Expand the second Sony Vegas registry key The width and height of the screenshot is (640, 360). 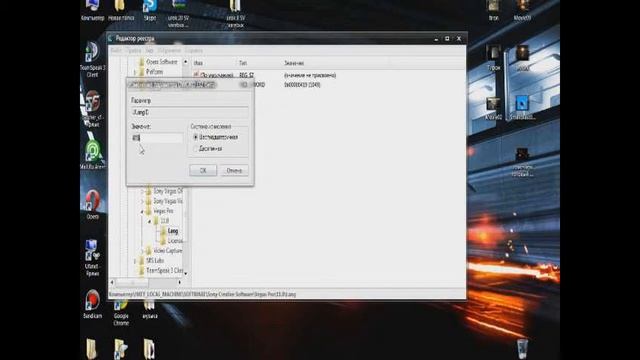pos(142,201)
